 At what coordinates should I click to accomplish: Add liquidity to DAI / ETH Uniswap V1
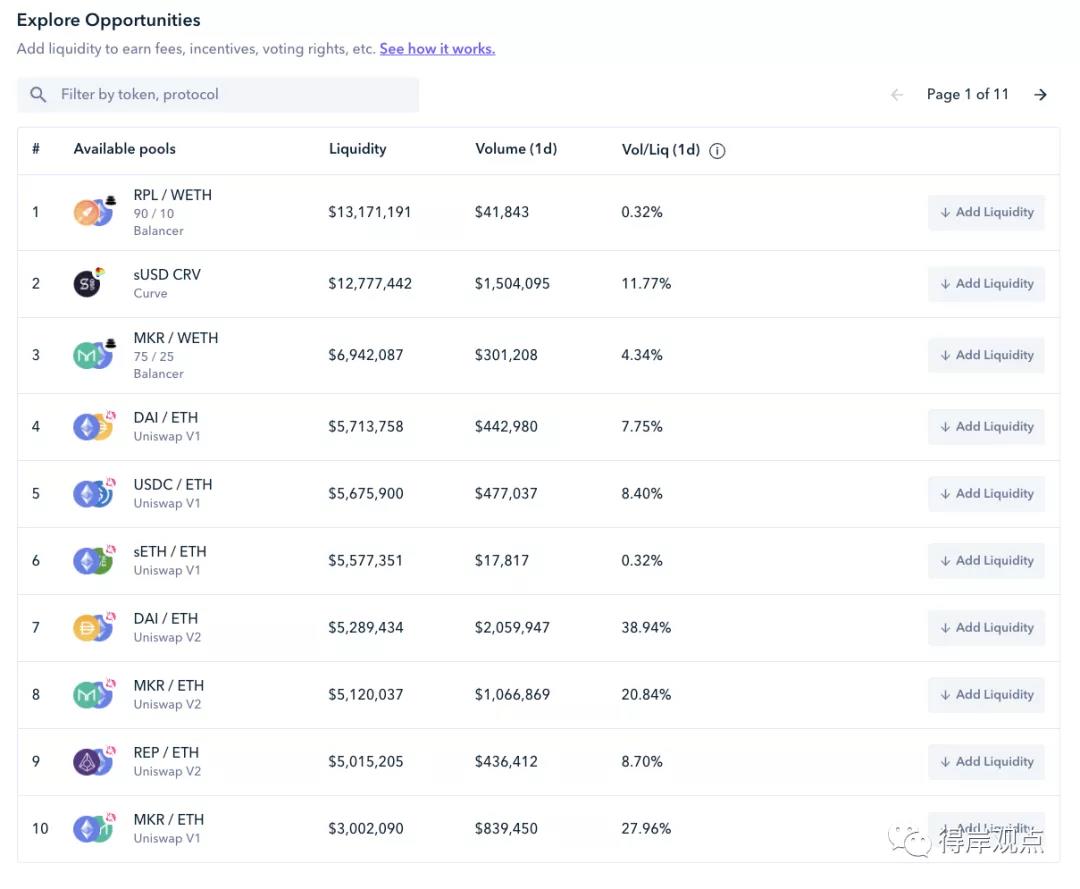coord(986,427)
